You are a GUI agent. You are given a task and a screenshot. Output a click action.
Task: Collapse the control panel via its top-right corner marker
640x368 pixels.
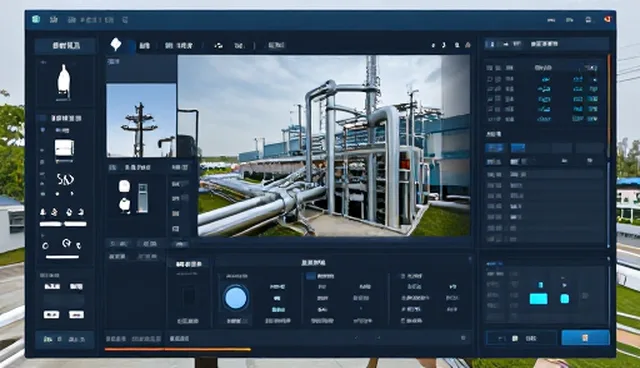click(470, 259)
